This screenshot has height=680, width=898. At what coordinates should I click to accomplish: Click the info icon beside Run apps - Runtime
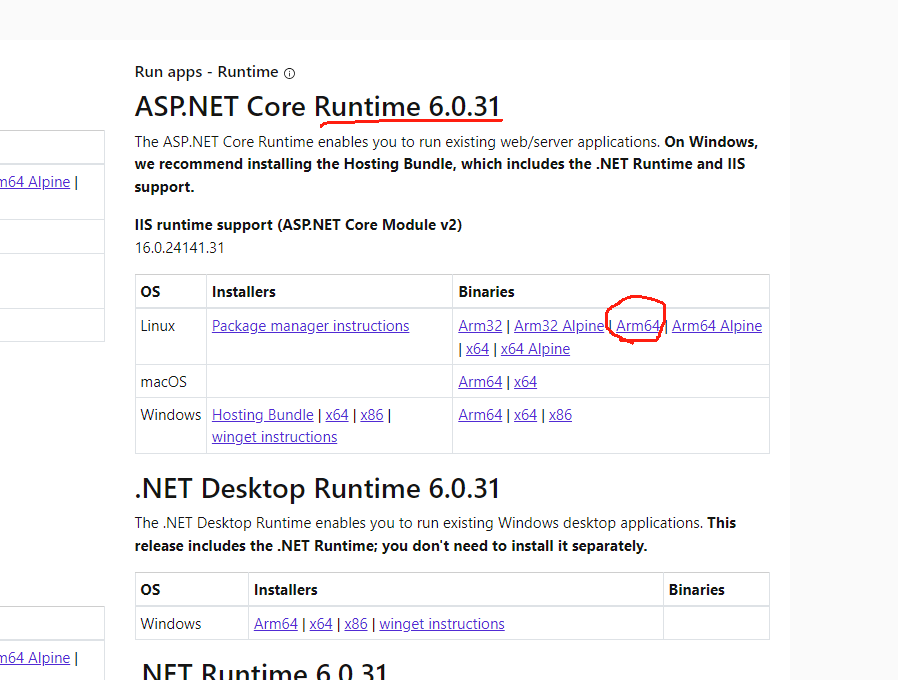tap(290, 73)
